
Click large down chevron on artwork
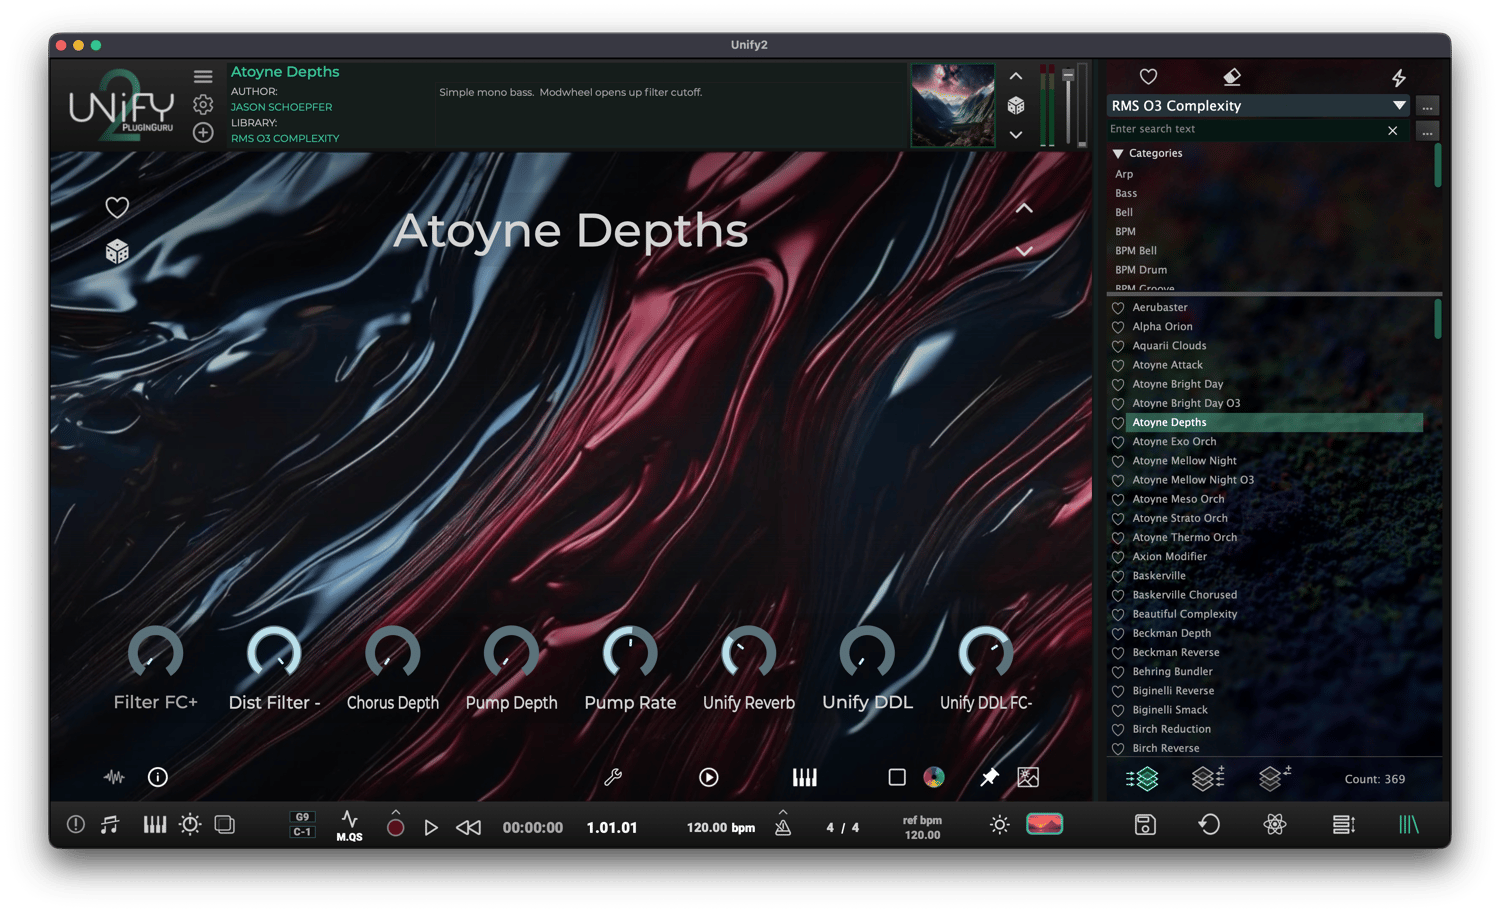pyautogui.click(x=1024, y=251)
